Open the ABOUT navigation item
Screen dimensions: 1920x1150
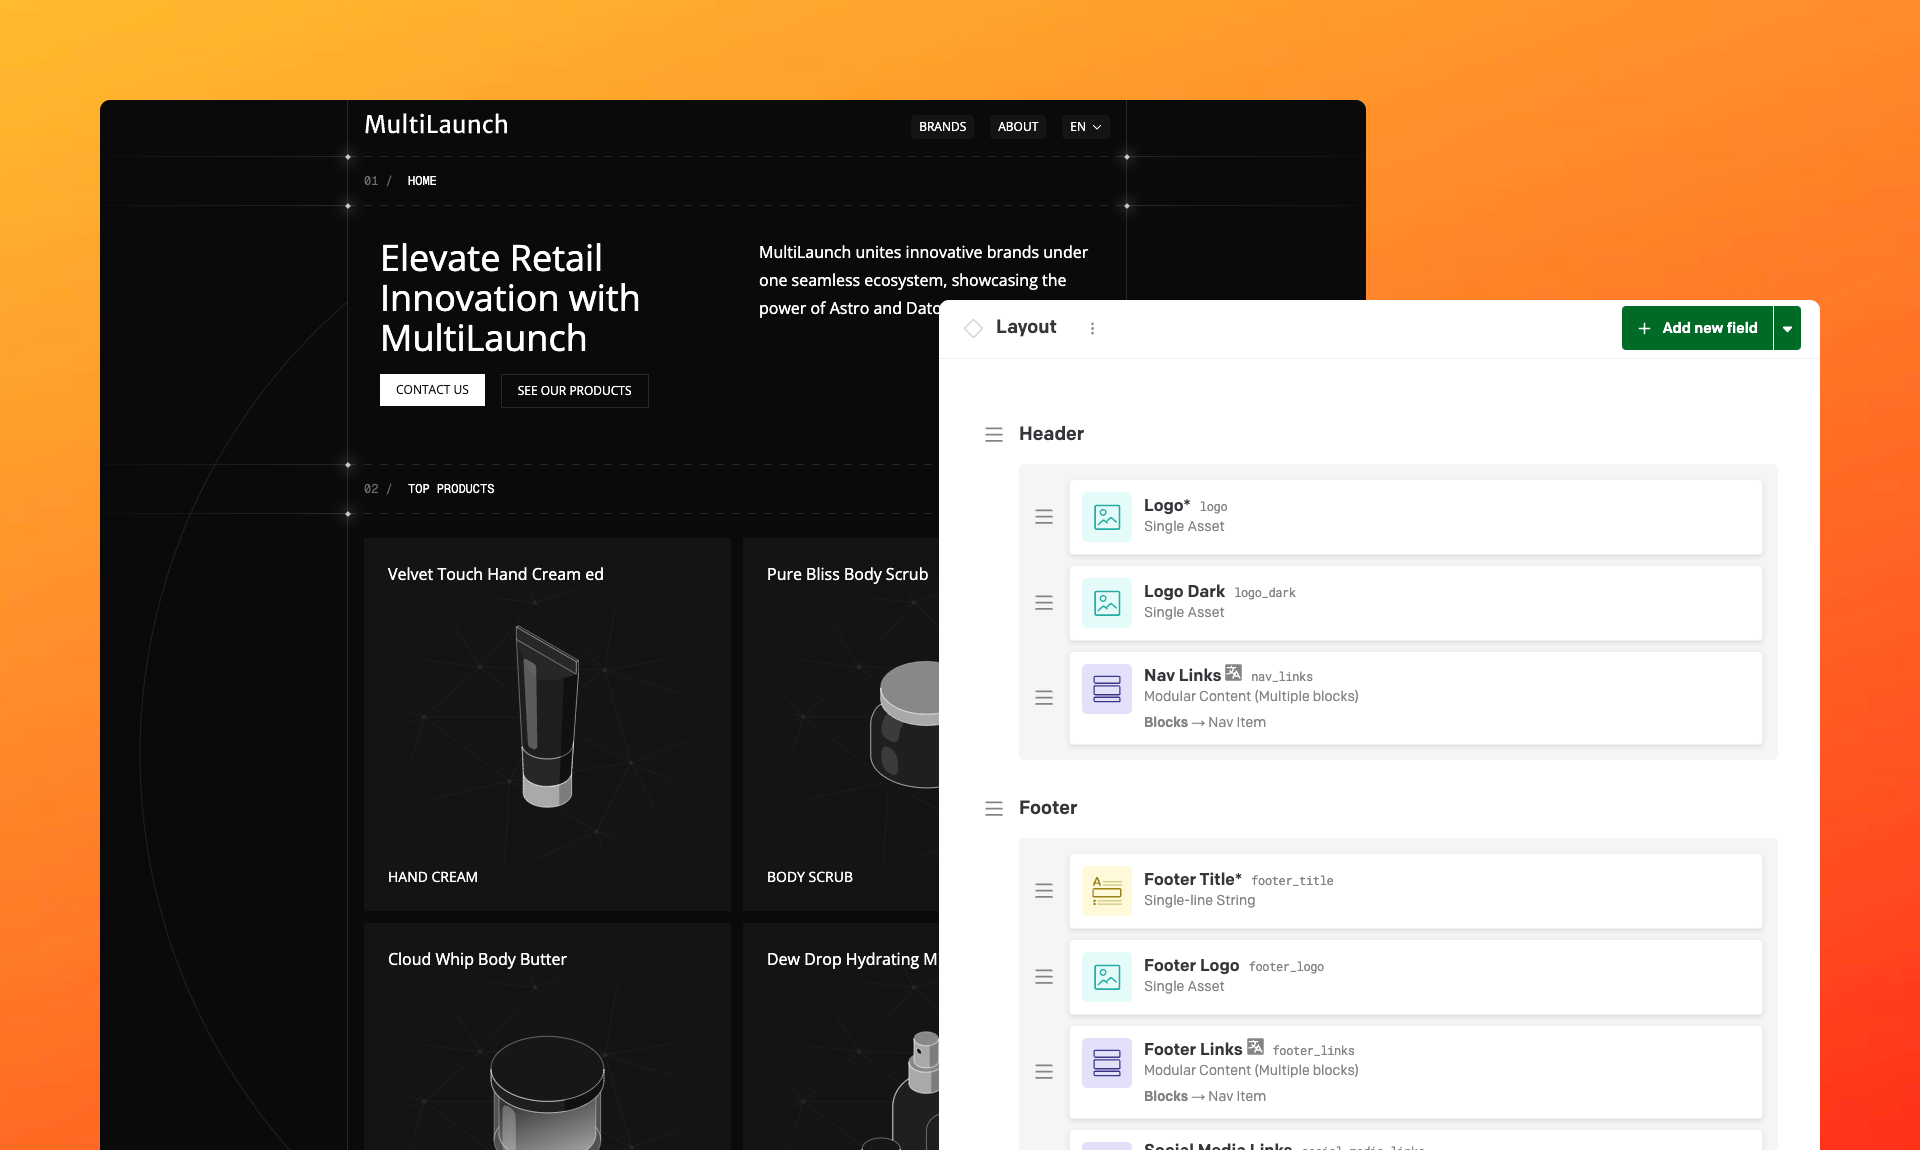pos(1017,127)
